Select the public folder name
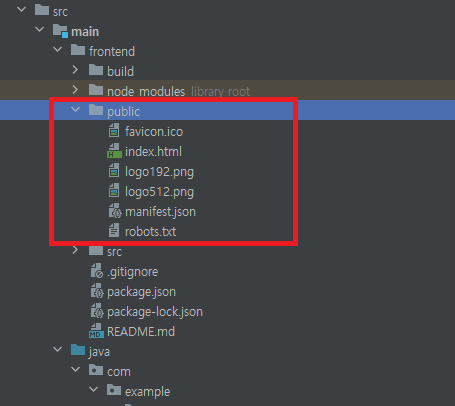This screenshot has width=455, height=406. 123,112
